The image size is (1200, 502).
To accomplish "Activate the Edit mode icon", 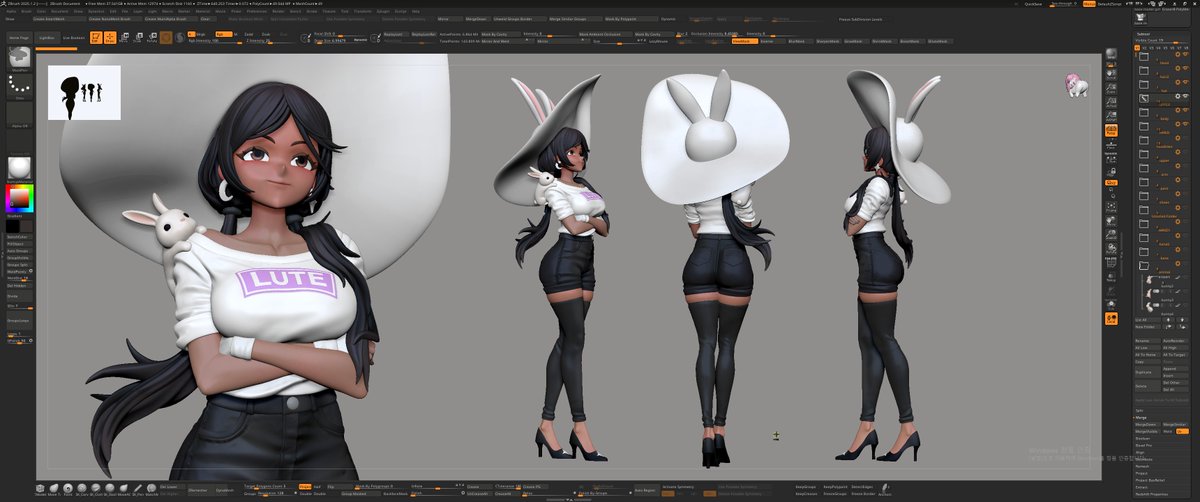I will point(96,38).
